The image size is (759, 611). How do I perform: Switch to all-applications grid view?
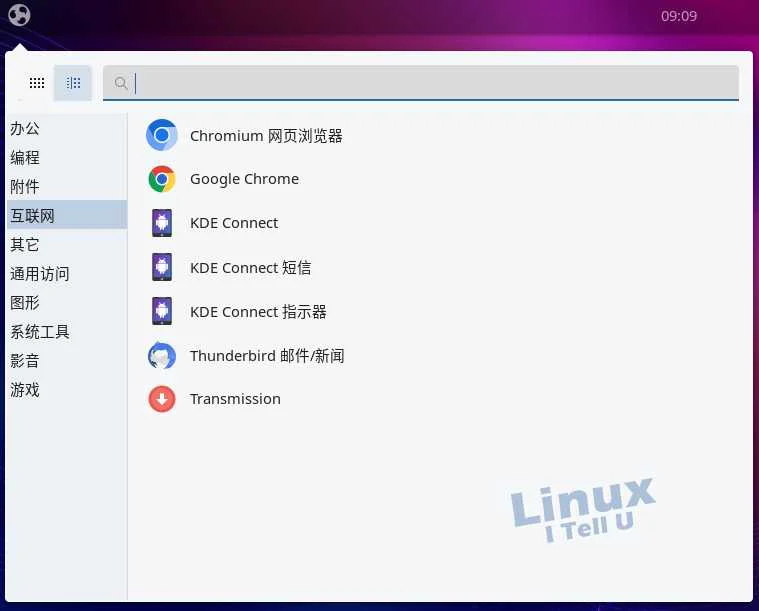pos(37,83)
